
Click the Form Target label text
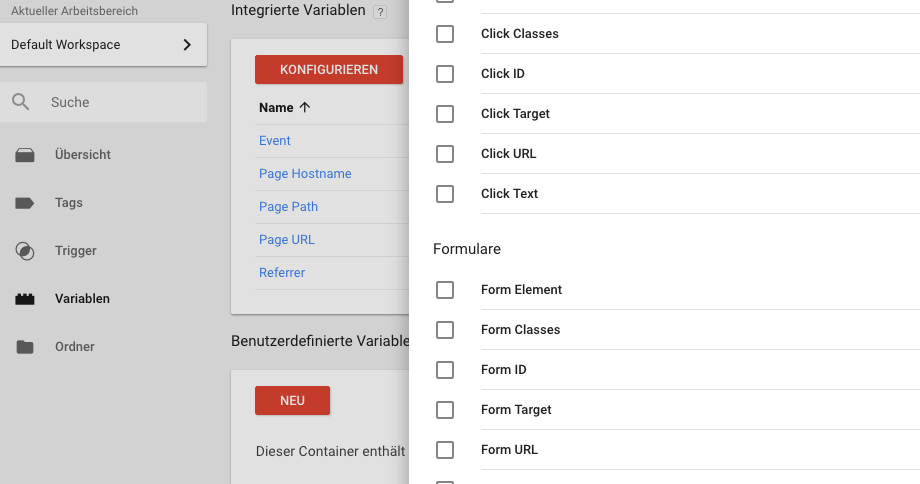tap(516, 409)
